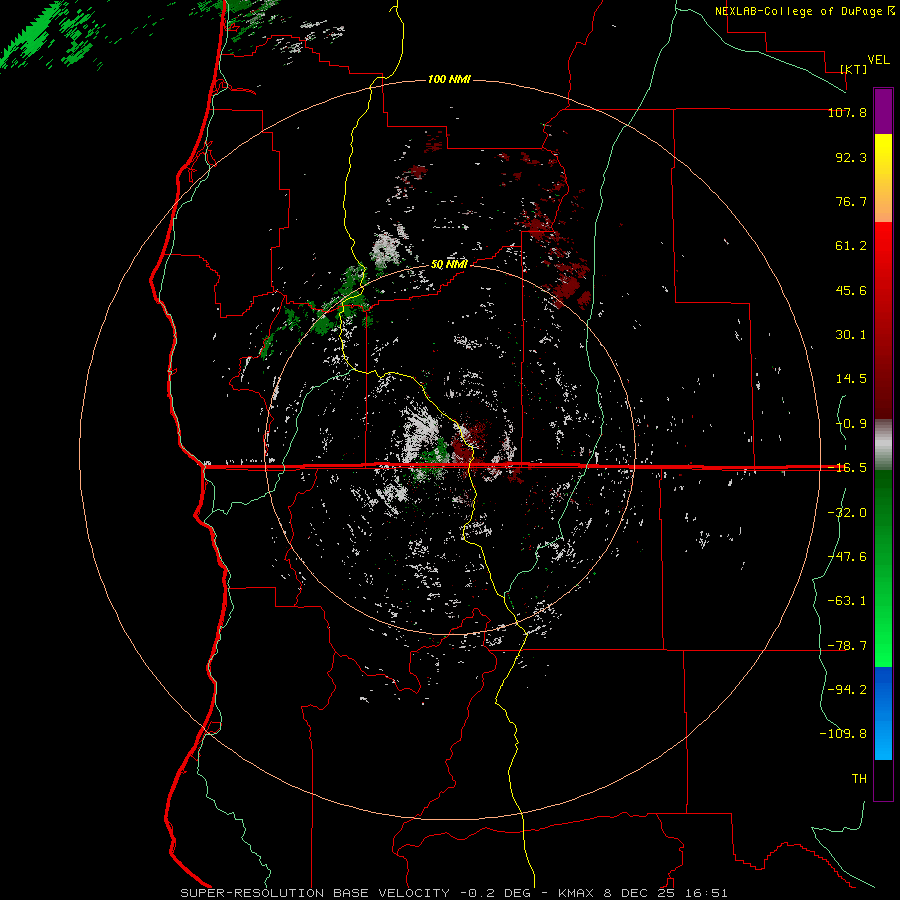Screen dimensions: 900x900
Task: Click the 76.7 velocity scale value
Action: pos(851,201)
